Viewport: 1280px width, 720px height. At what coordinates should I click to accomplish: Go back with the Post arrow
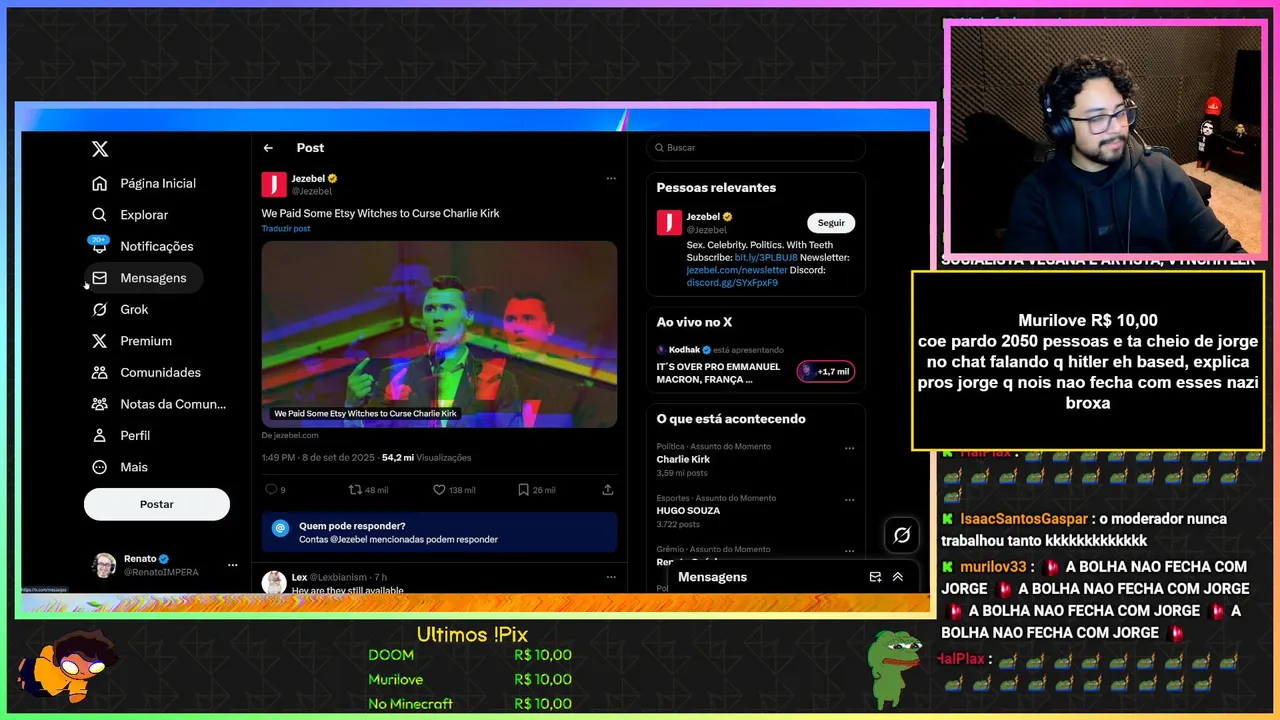pos(268,148)
